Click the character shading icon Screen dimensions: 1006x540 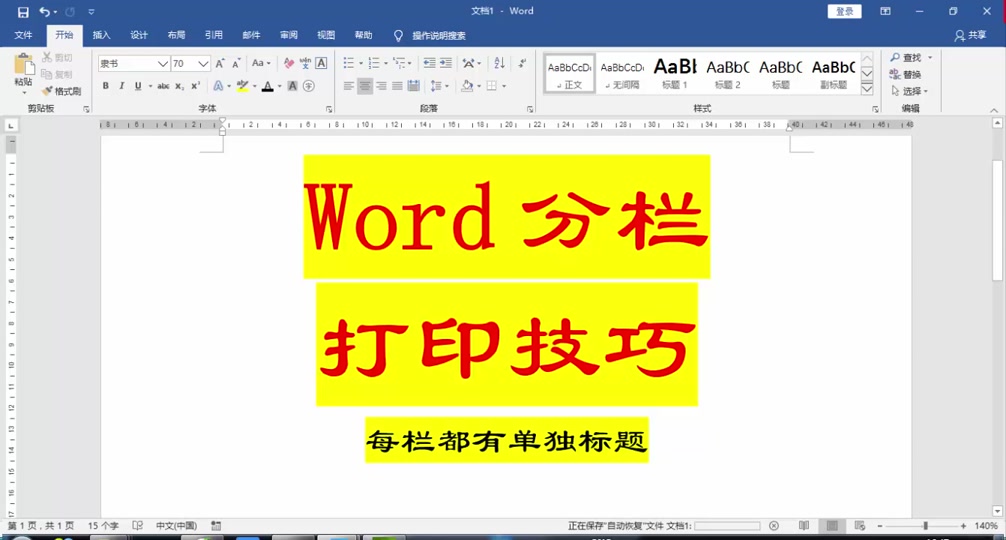coord(293,86)
